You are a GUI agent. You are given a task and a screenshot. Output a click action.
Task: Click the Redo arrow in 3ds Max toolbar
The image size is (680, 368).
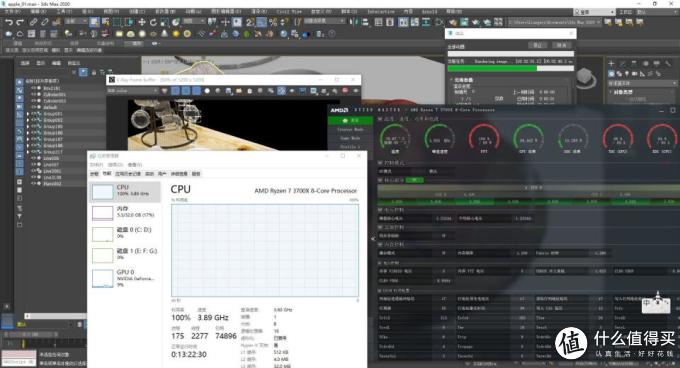pyautogui.click(x=20, y=22)
